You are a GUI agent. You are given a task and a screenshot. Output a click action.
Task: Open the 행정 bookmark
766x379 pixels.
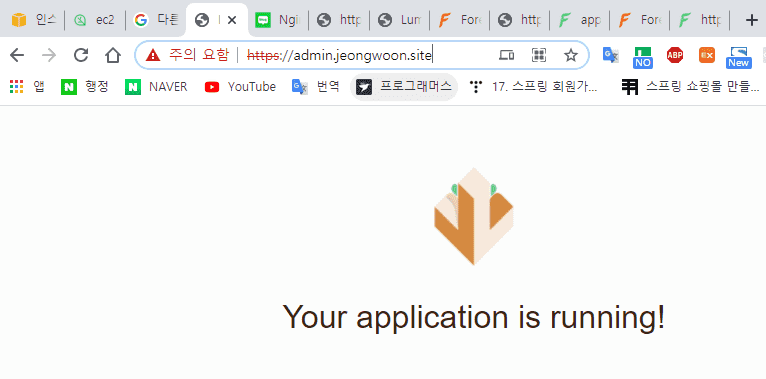point(85,87)
